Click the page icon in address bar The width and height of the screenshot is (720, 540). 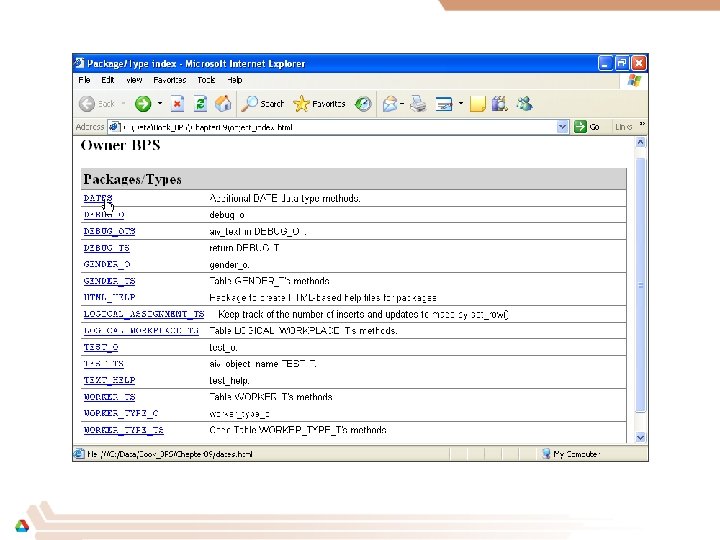(x=114, y=127)
